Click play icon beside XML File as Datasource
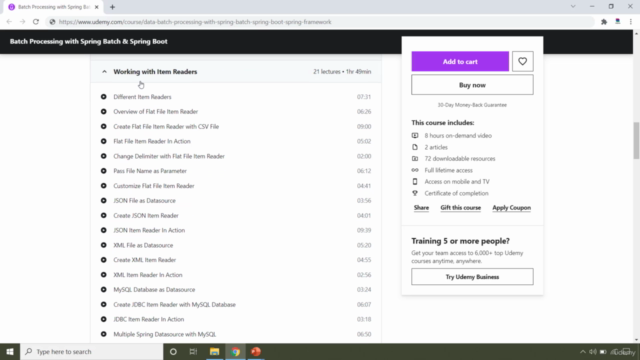640x360 pixels. click(x=104, y=245)
